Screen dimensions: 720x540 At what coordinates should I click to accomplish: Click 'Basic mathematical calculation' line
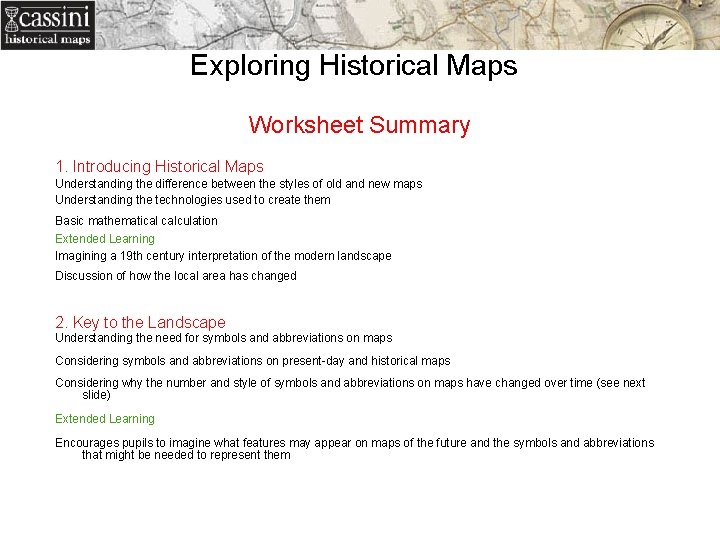(x=136, y=221)
